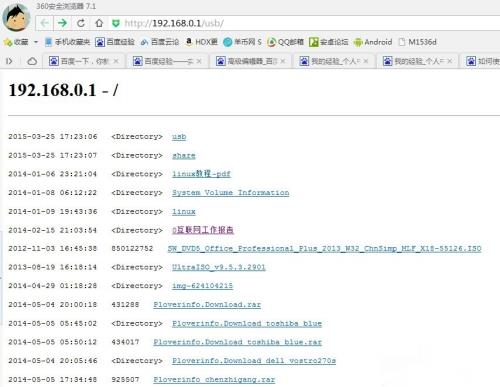Go to the home page icon
This screenshot has height=387, width=500.
99,23
